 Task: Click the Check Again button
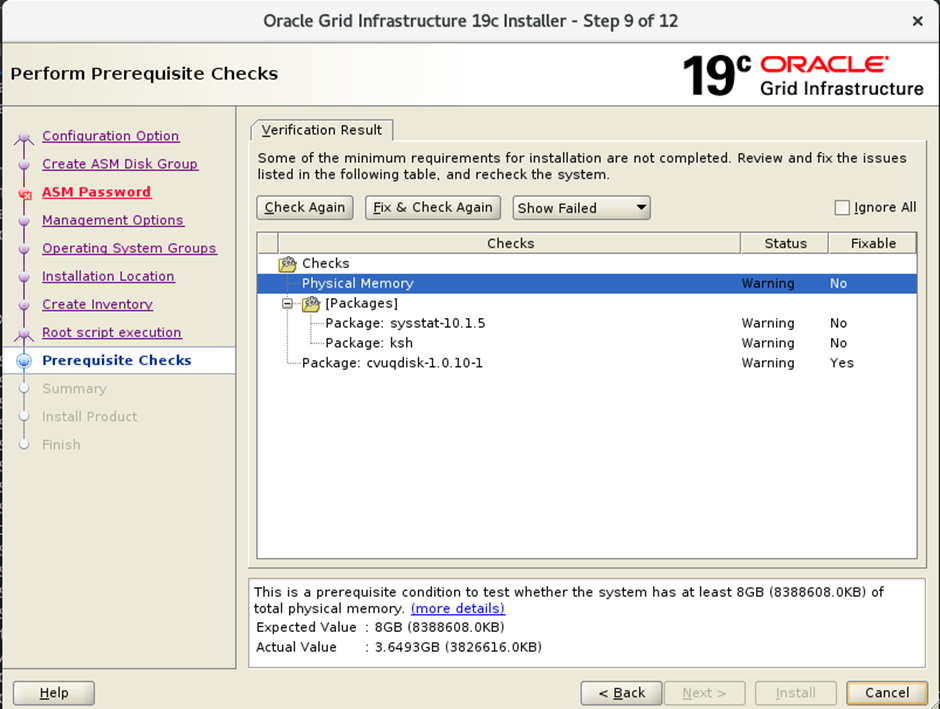coord(305,207)
